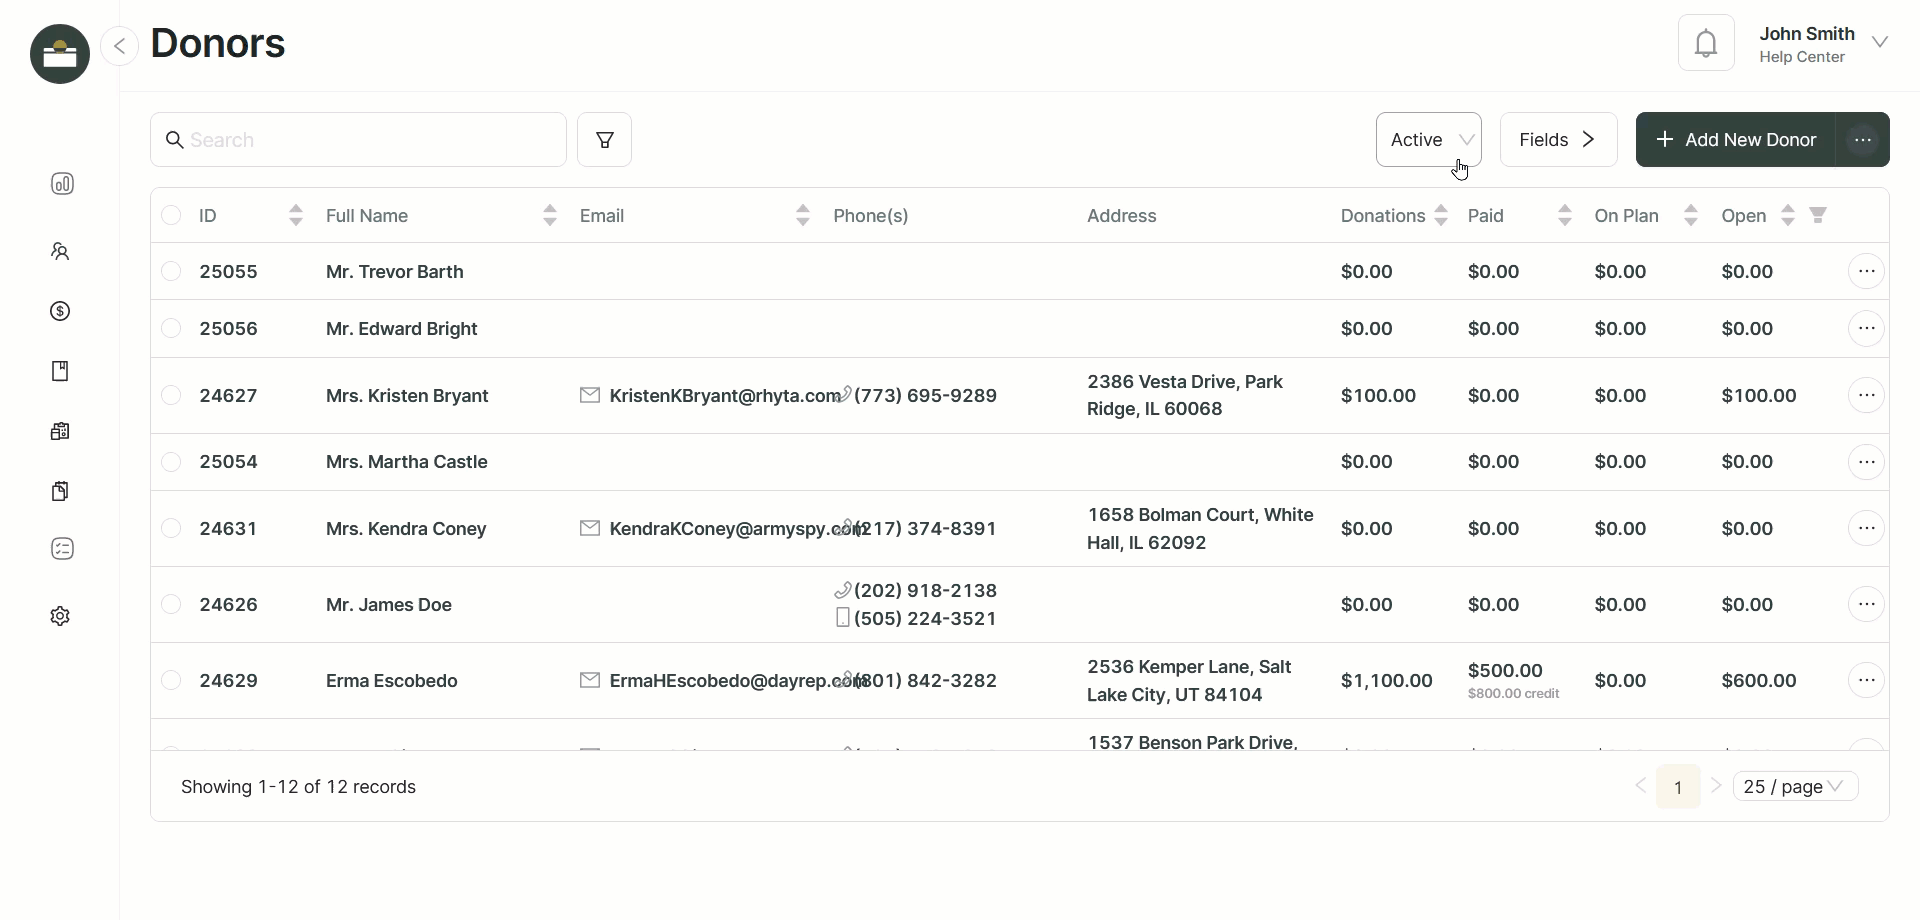Open the filter funnel icon beside search
Image resolution: width=1920 pixels, height=920 pixels.
[x=604, y=139]
